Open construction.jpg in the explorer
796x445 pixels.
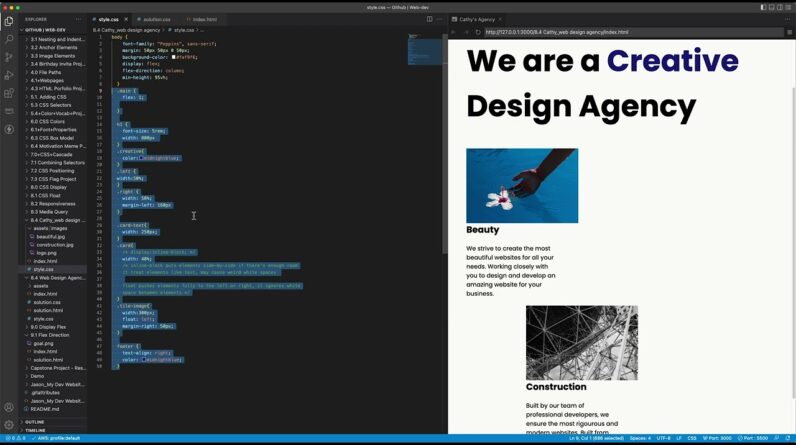55,245
